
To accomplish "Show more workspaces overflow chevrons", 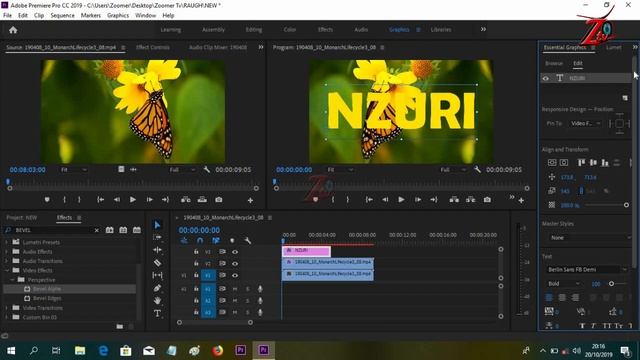I will pos(483,29).
